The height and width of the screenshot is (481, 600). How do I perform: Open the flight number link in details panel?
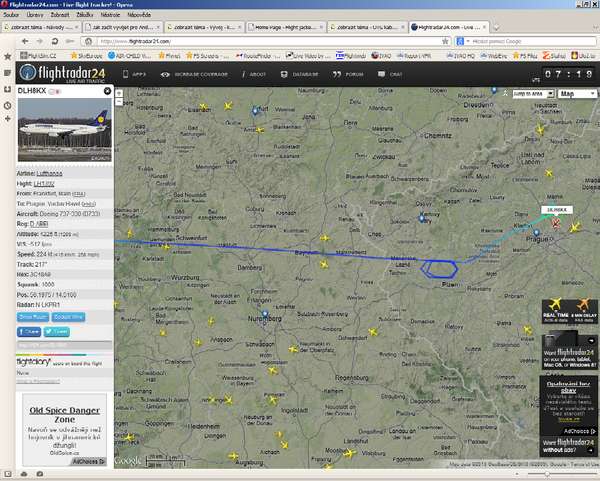[x=44, y=184]
